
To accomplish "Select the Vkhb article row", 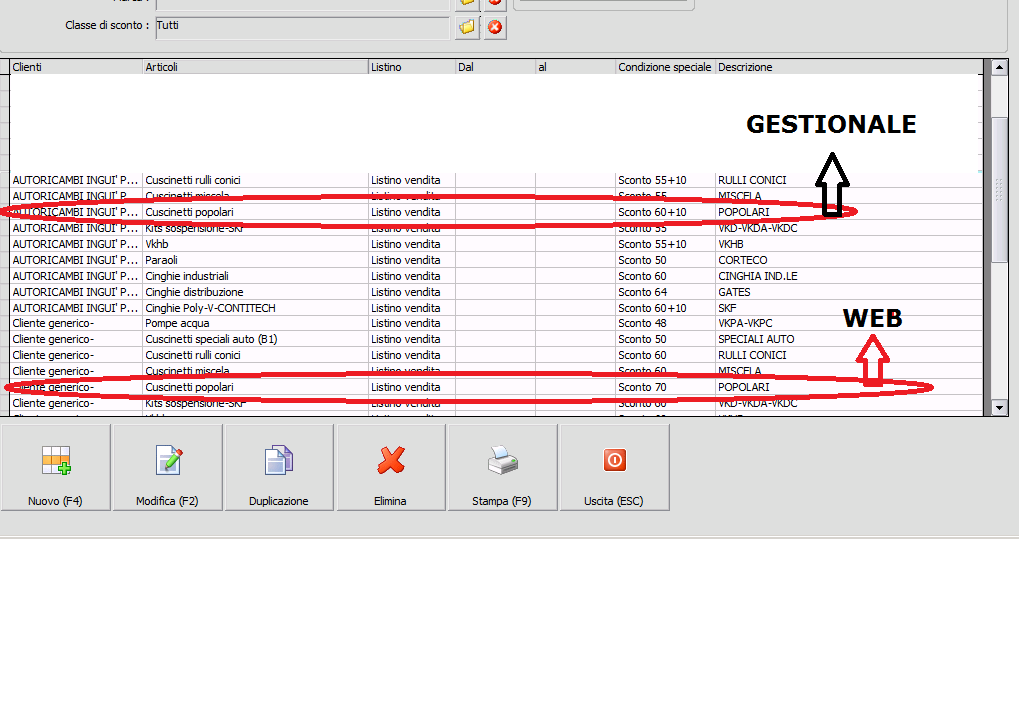I will click(x=496, y=244).
